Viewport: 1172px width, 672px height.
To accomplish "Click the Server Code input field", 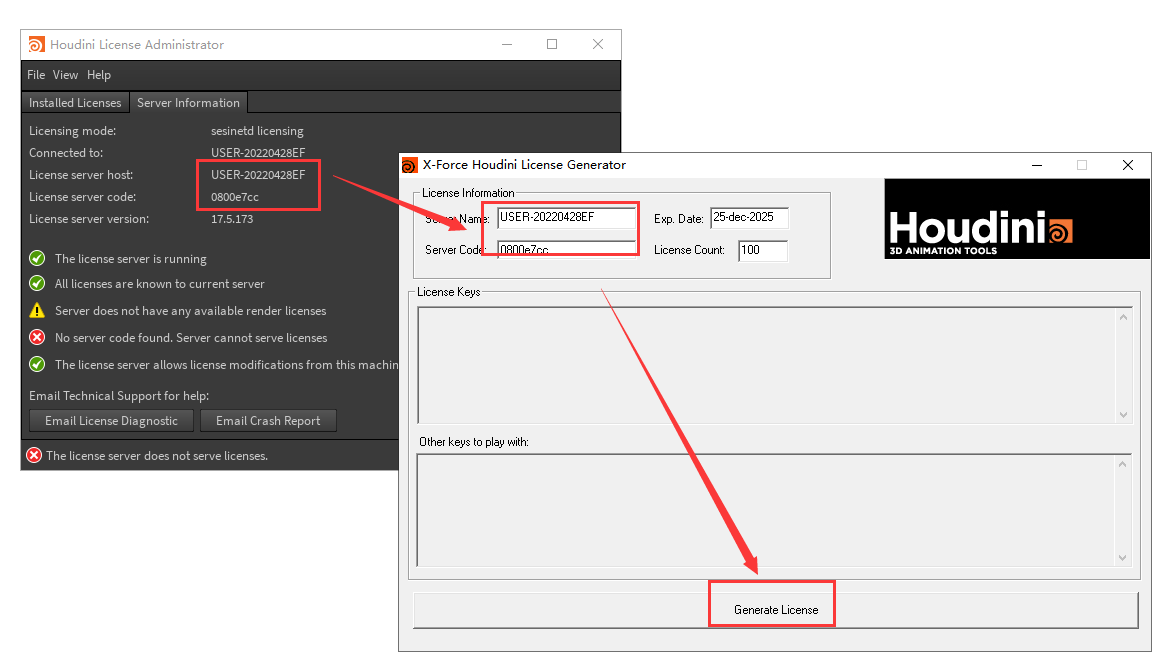I will click(567, 250).
